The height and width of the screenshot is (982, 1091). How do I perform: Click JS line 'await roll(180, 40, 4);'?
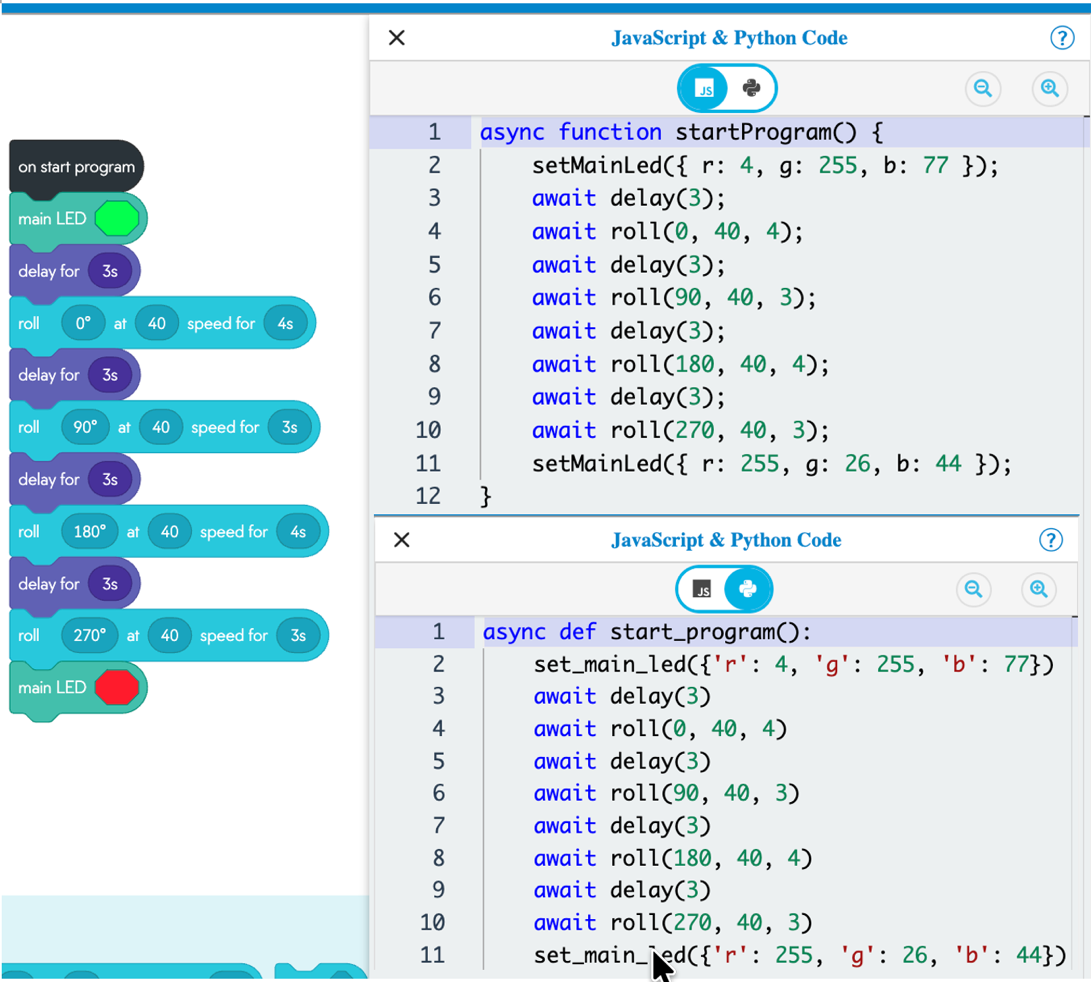click(x=680, y=364)
